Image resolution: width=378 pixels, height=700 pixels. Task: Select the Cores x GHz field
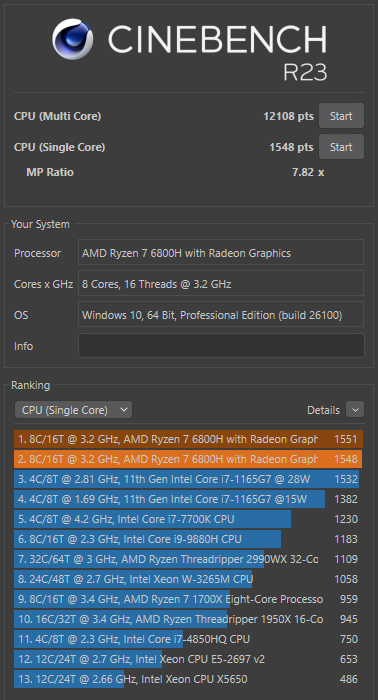[221, 284]
